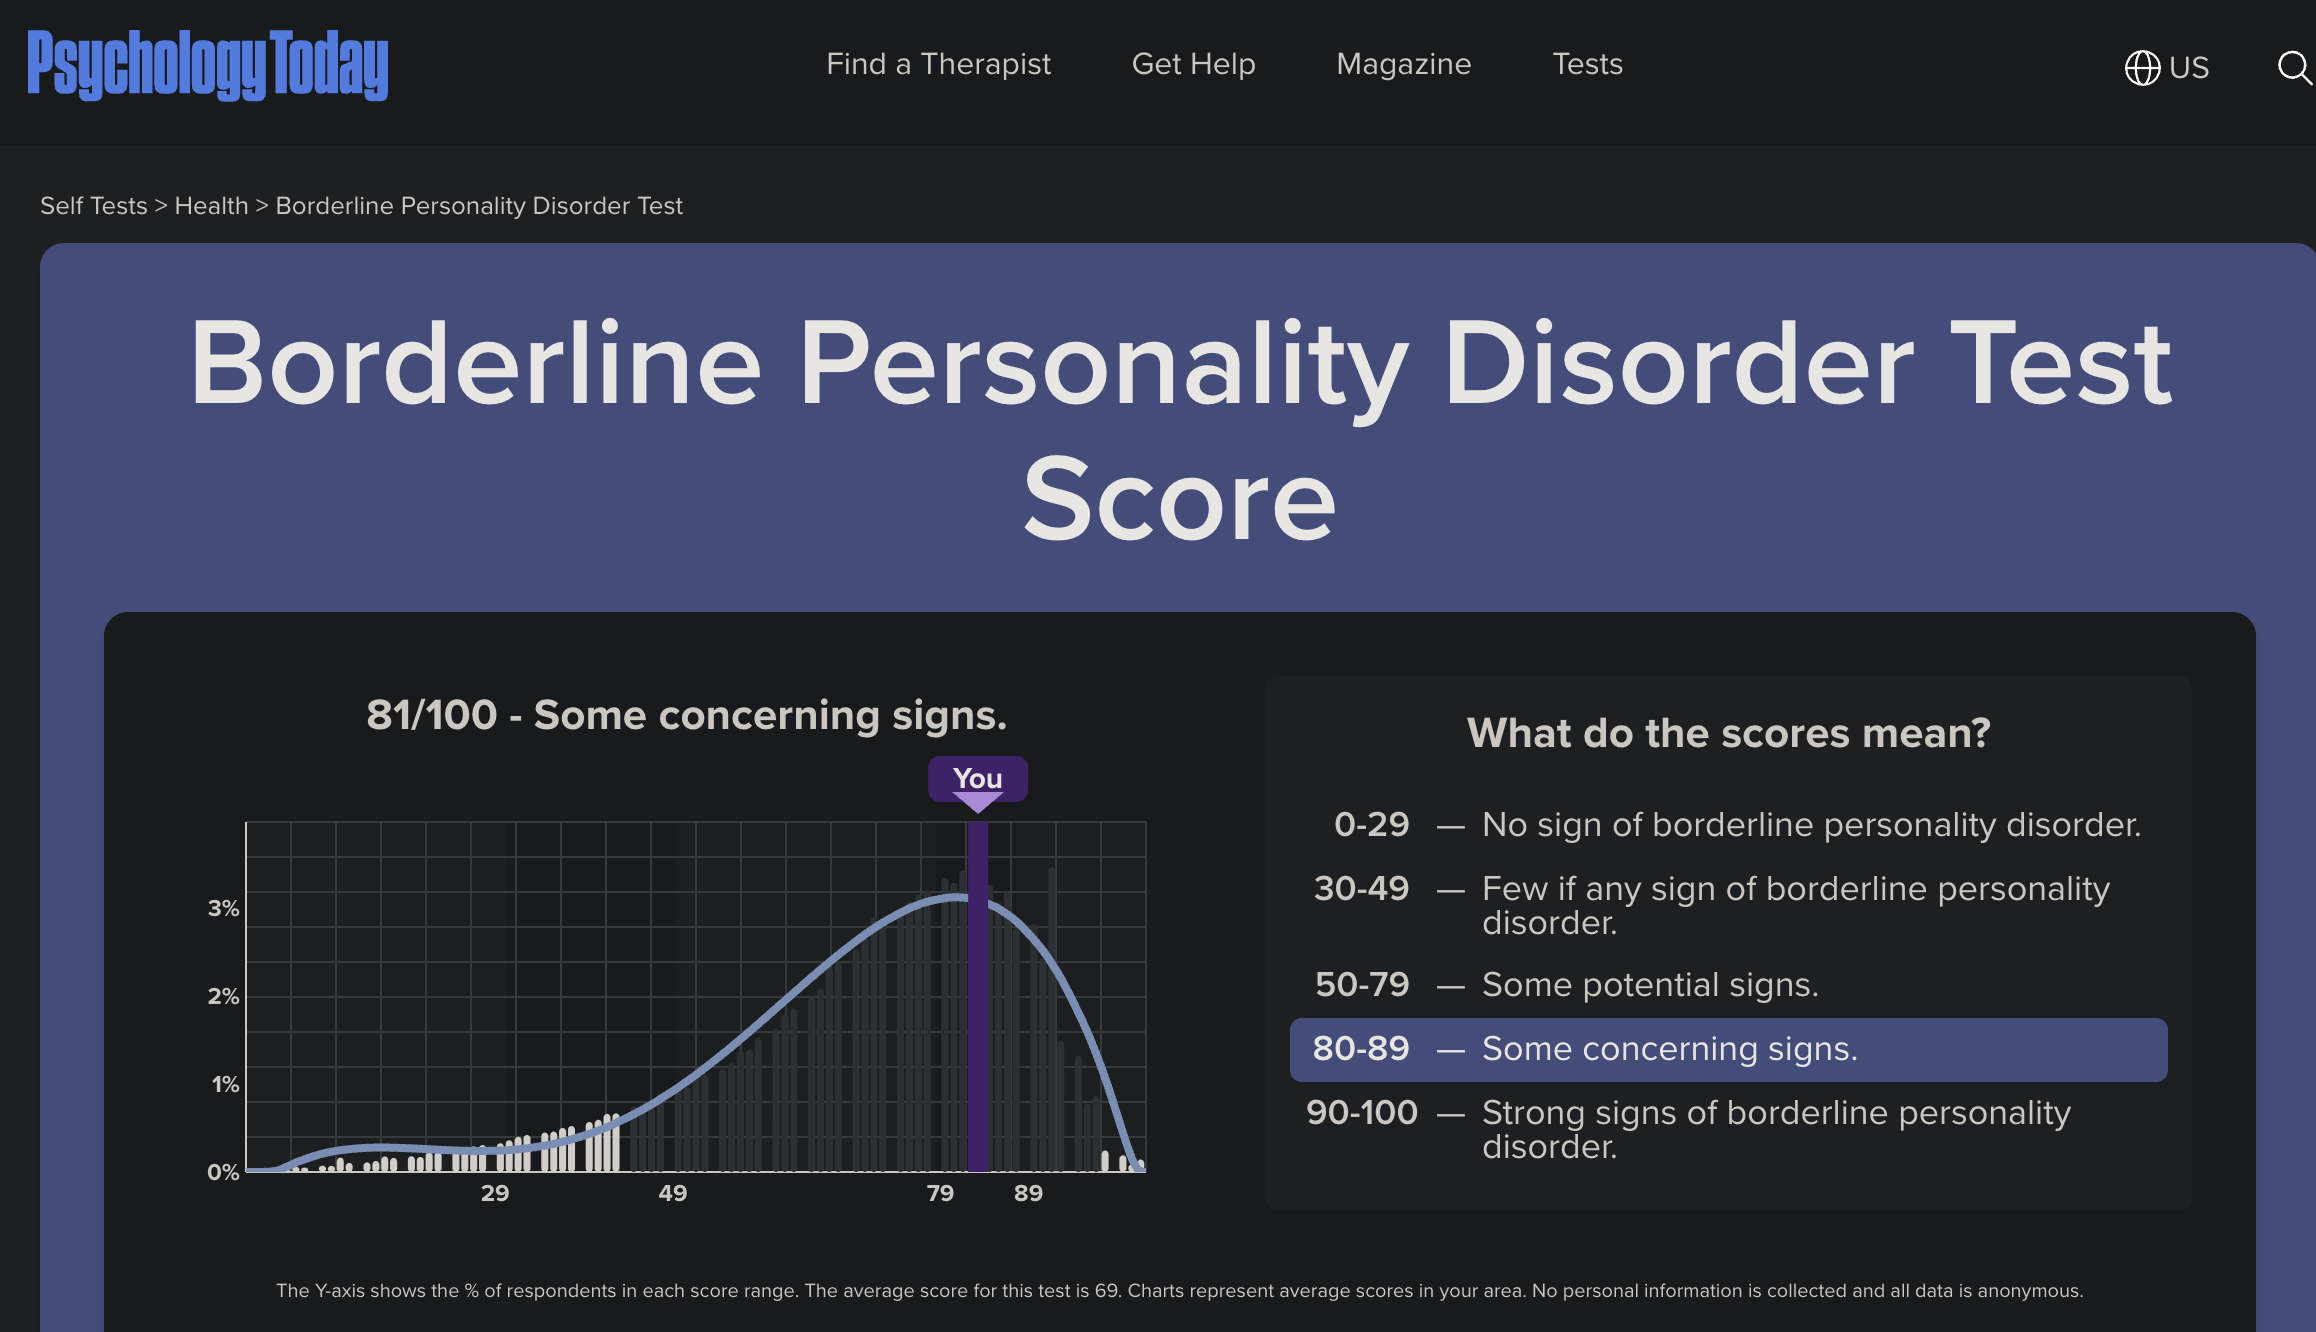Open the Magazine menu
This screenshot has width=2316, height=1332.
coord(1403,64)
